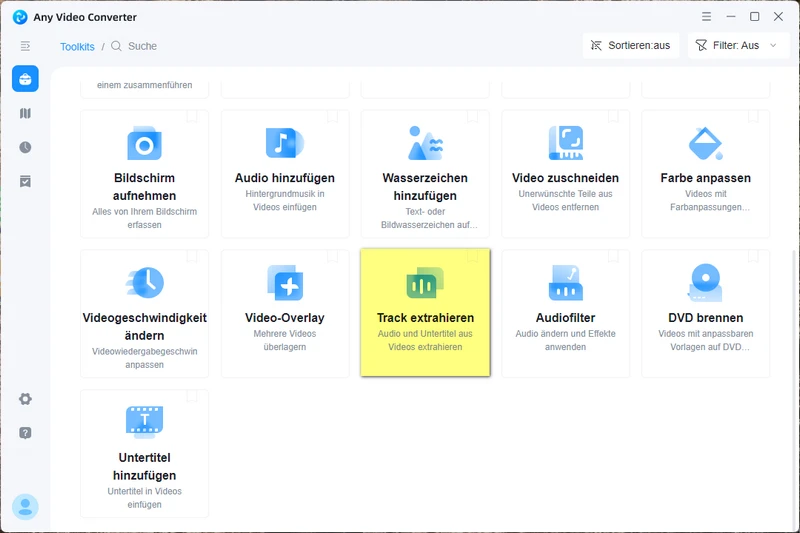The height and width of the screenshot is (533, 800).
Task: Open the hamburger menu in title bar
Action: point(707,17)
